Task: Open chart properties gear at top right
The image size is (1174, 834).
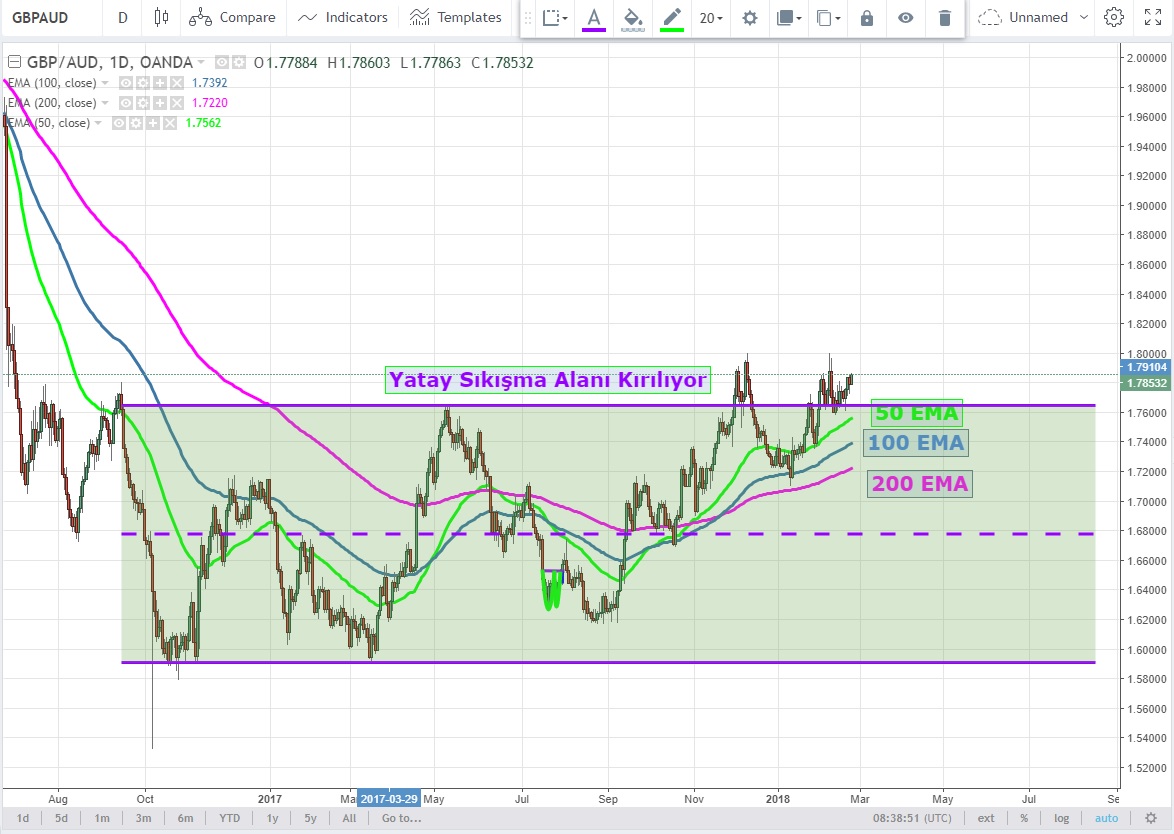Action: pyautogui.click(x=1113, y=17)
